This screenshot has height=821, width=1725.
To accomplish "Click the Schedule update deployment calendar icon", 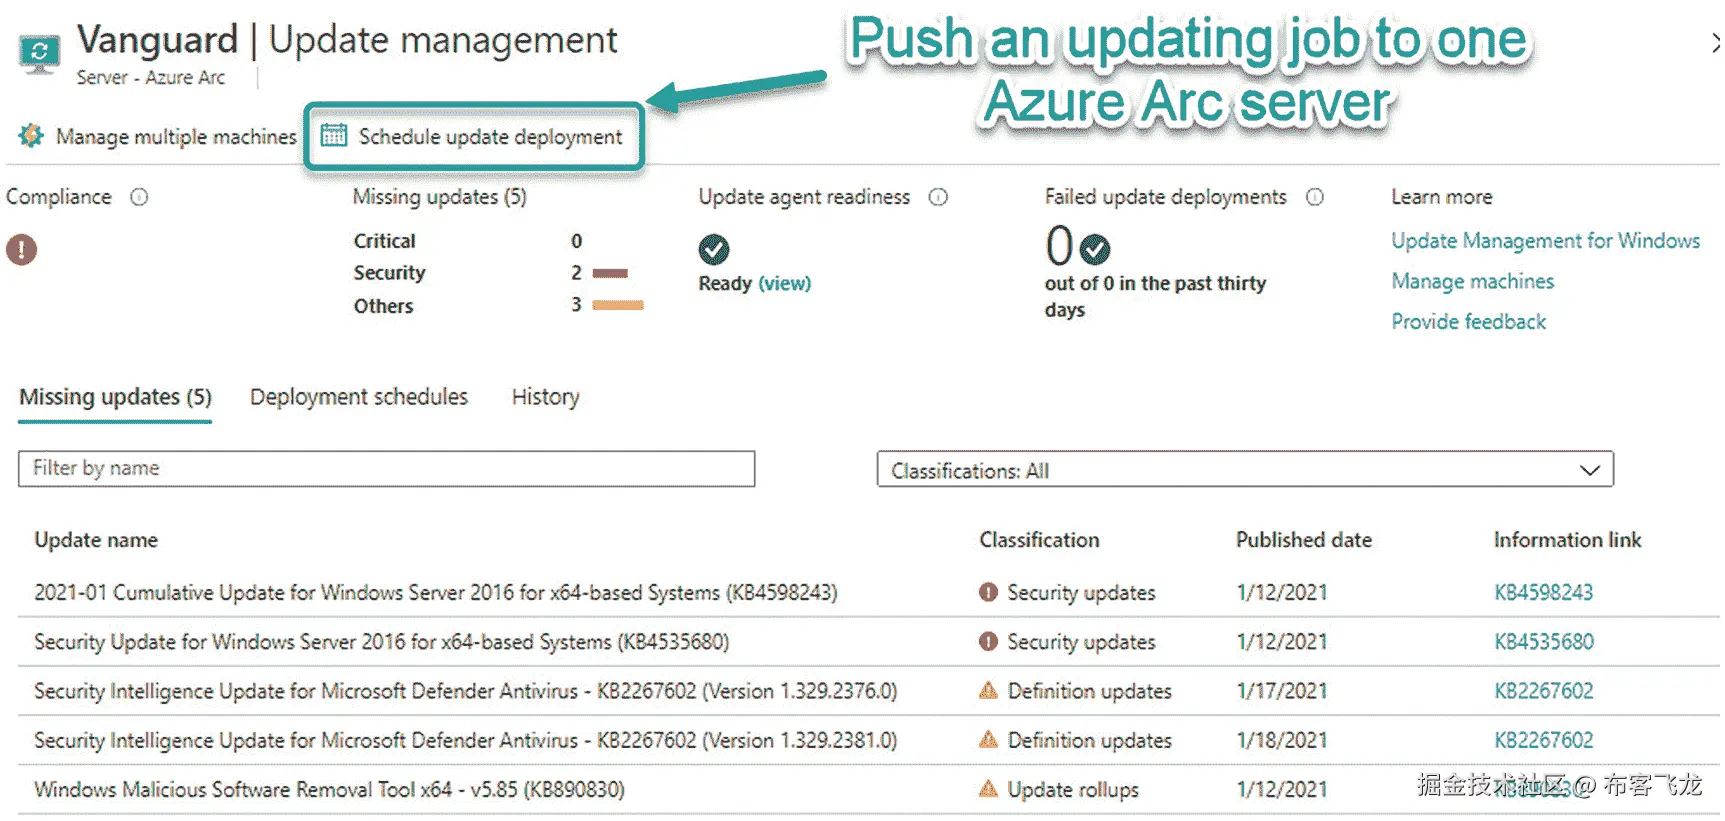I will [x=334, y=135].
